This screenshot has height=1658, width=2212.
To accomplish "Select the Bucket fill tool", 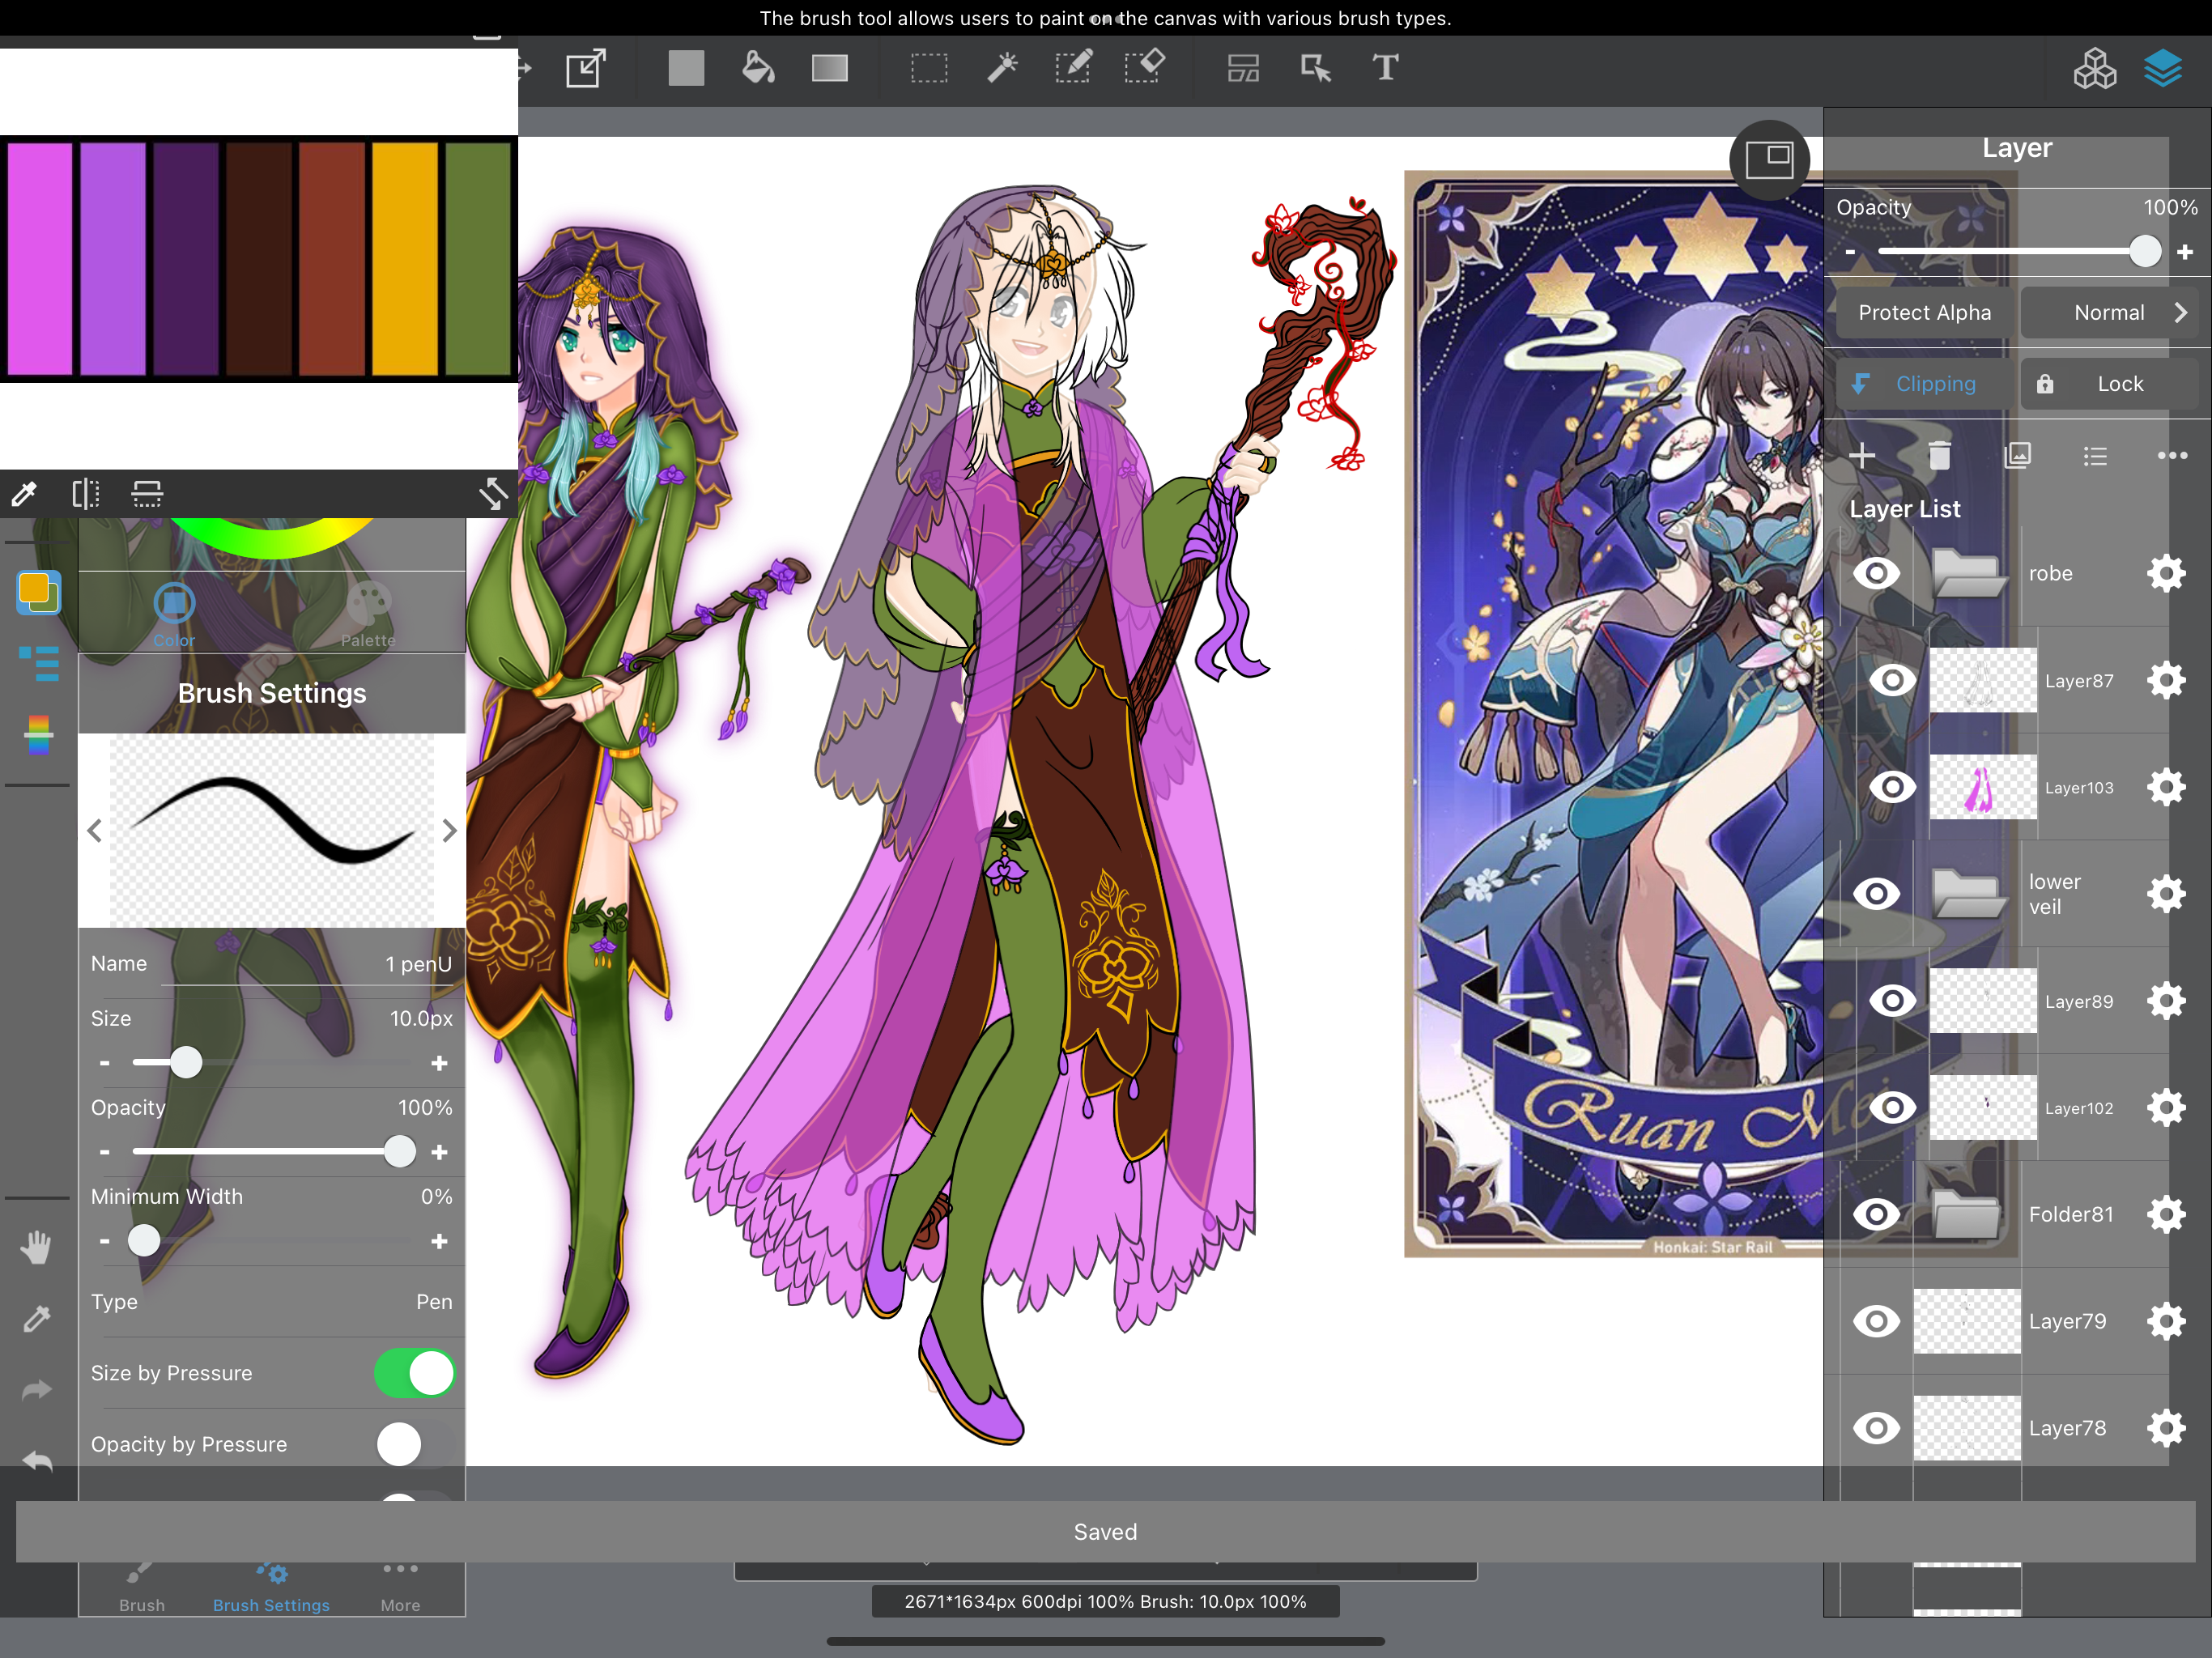I will click(758, 68).
